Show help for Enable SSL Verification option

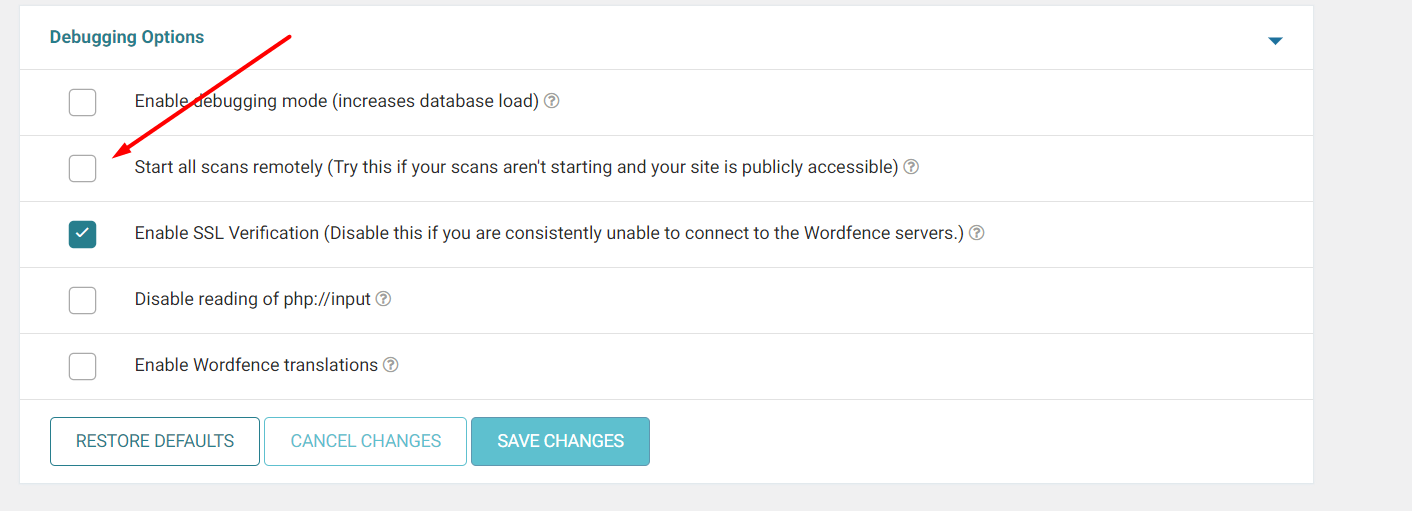click(x=977, y=233)
